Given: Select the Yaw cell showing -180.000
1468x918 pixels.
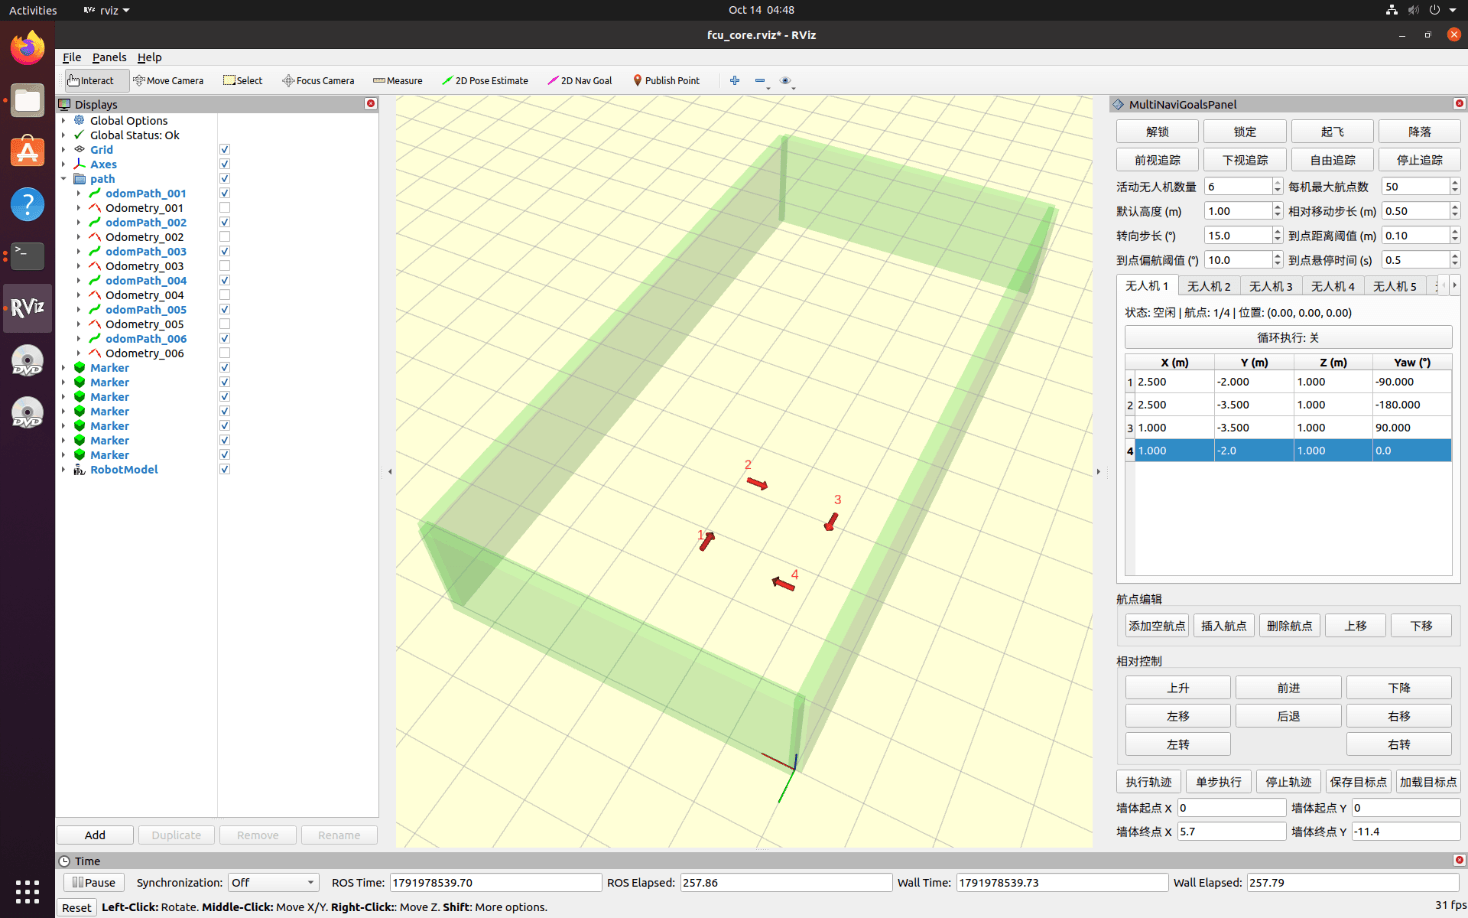Looking at the screenshot, I should tap(1411, 405).
